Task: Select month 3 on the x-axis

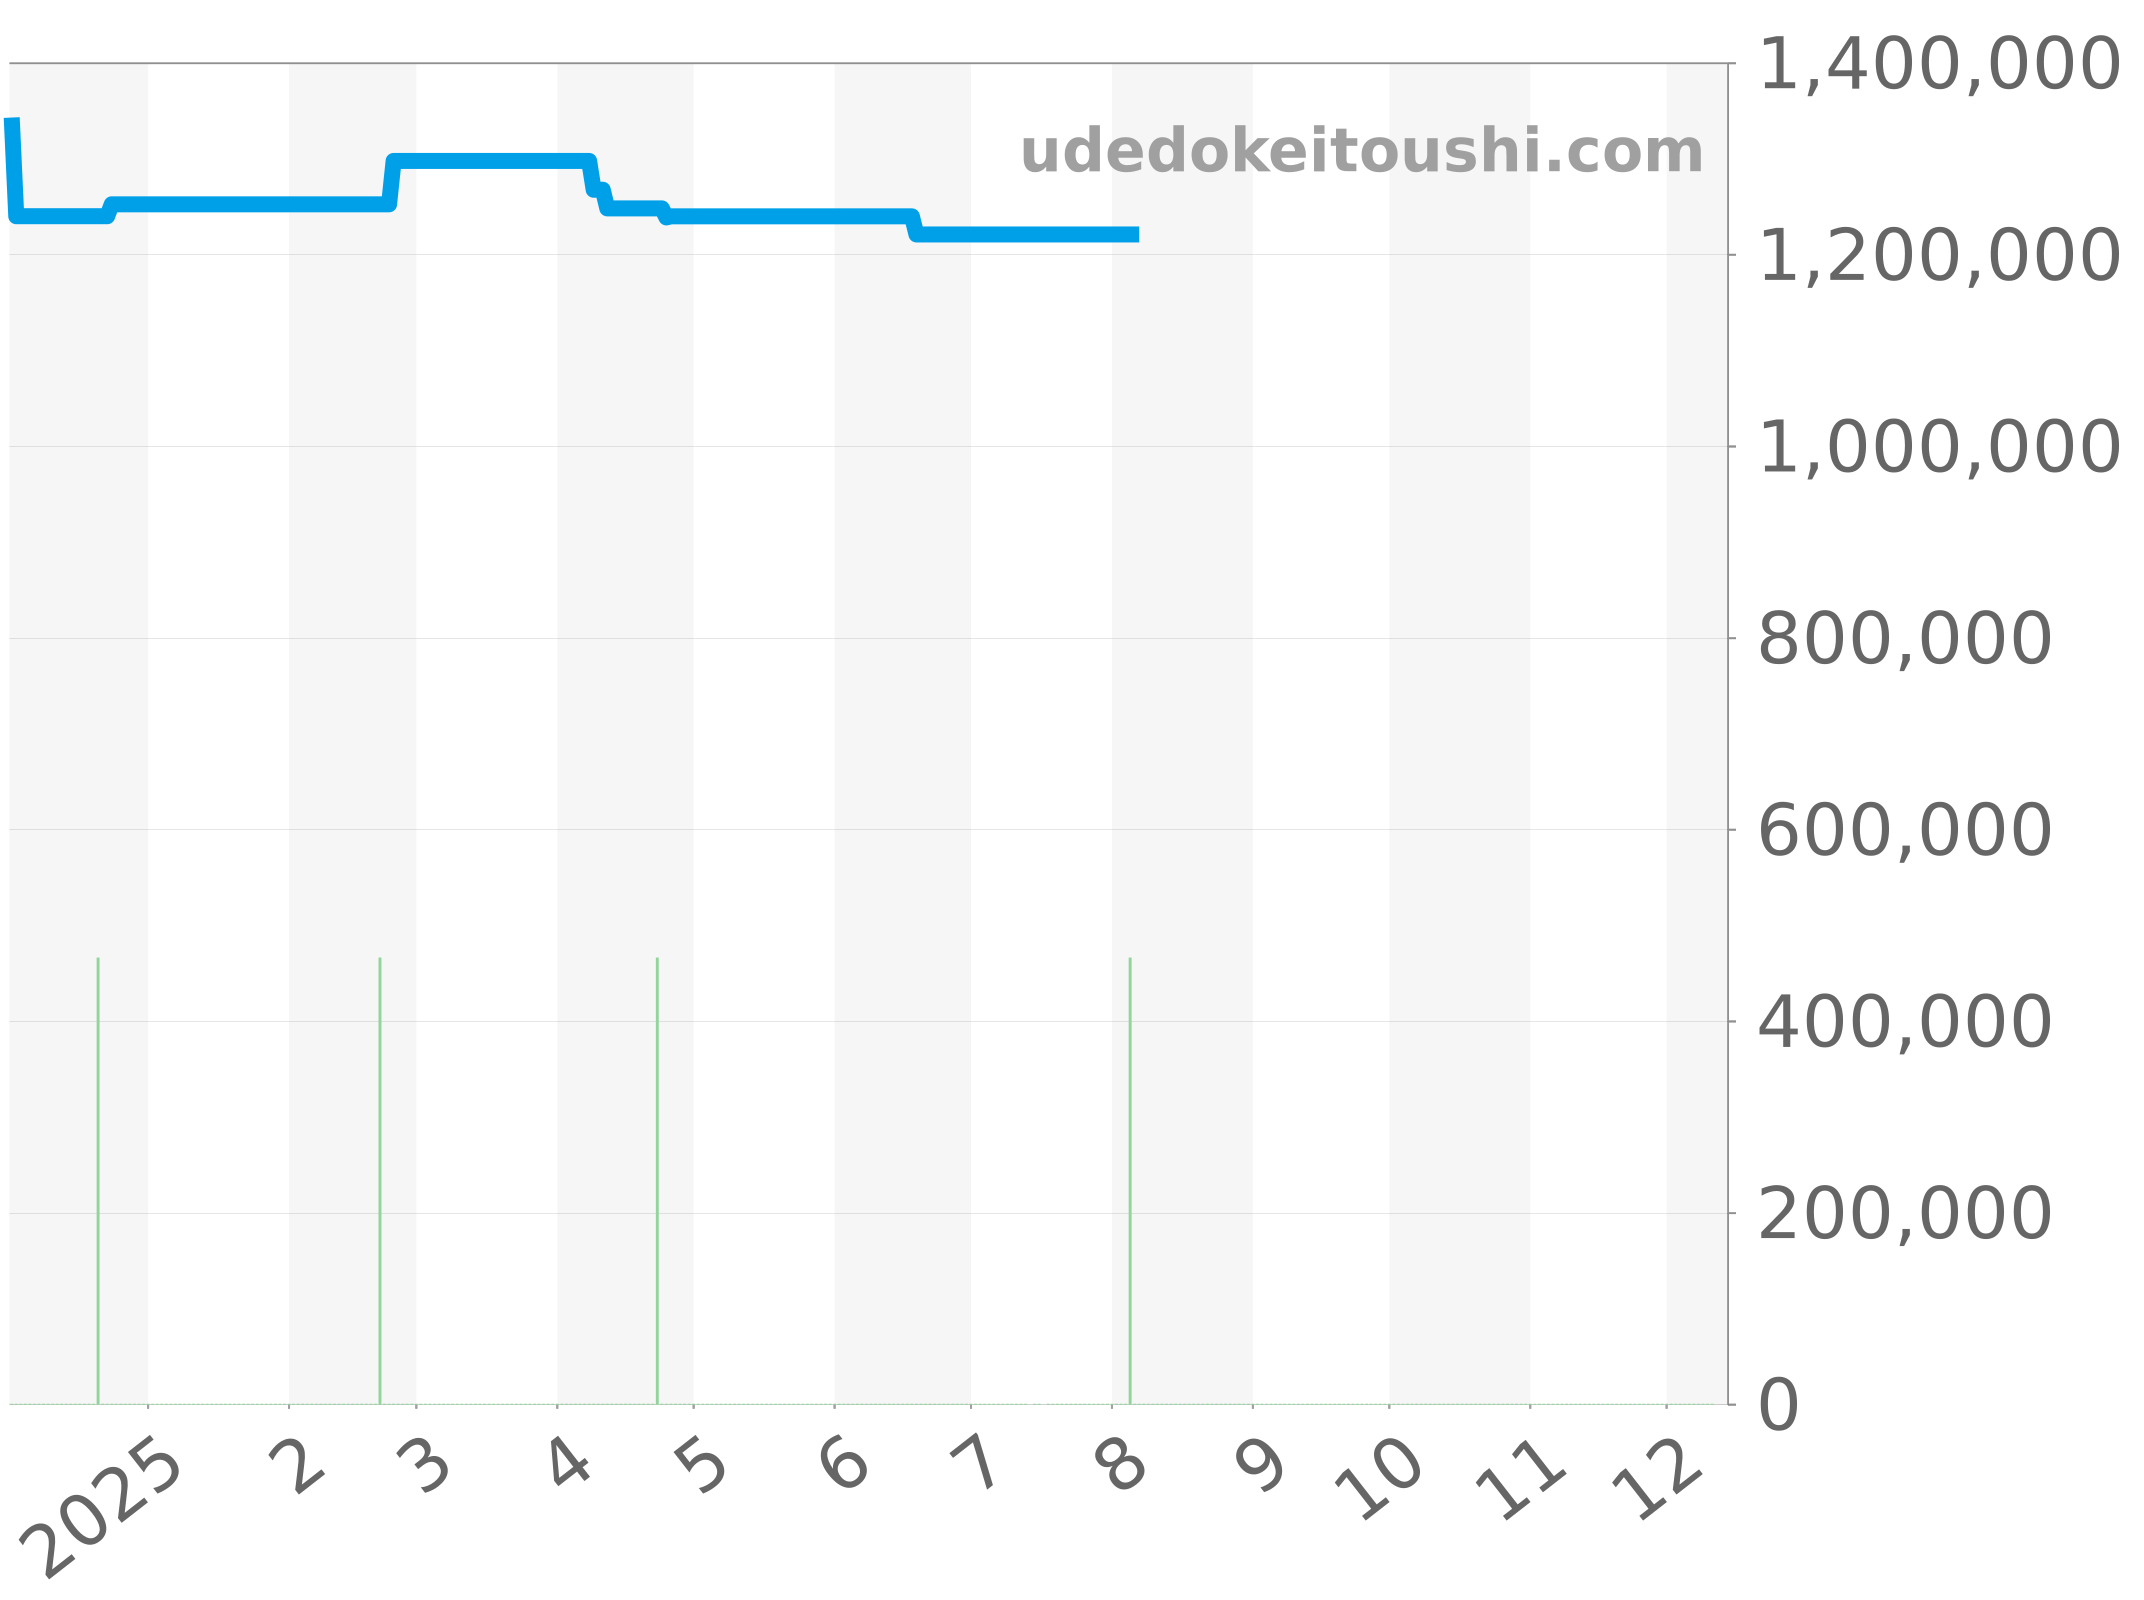Action: pos(425,1467)
